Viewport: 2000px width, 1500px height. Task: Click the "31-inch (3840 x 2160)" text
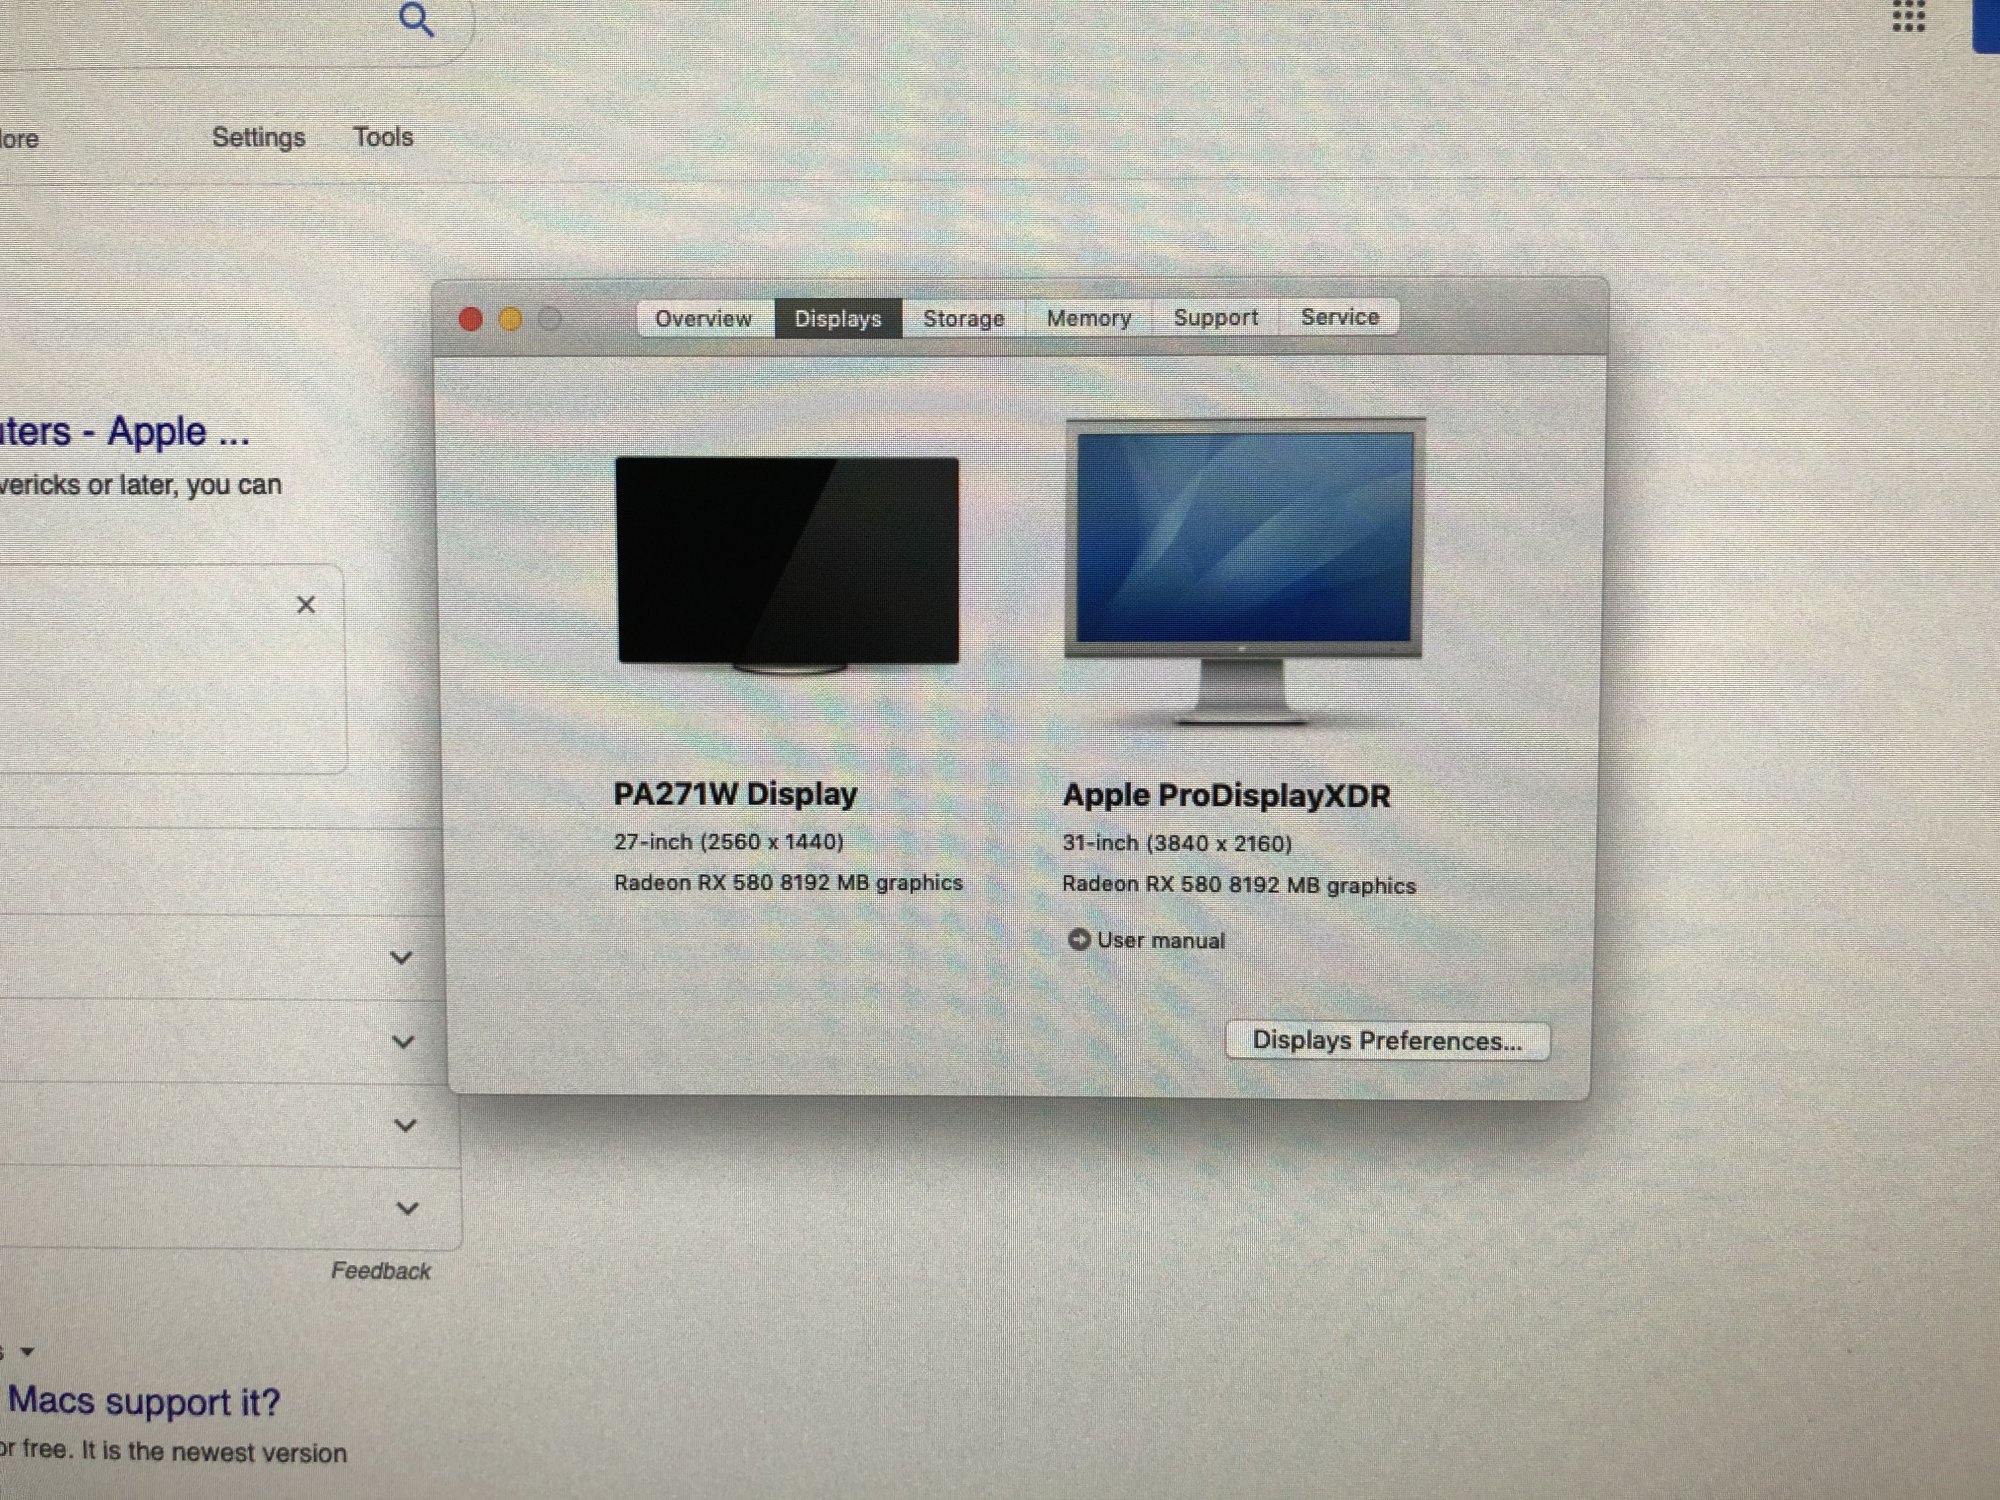1177,843
